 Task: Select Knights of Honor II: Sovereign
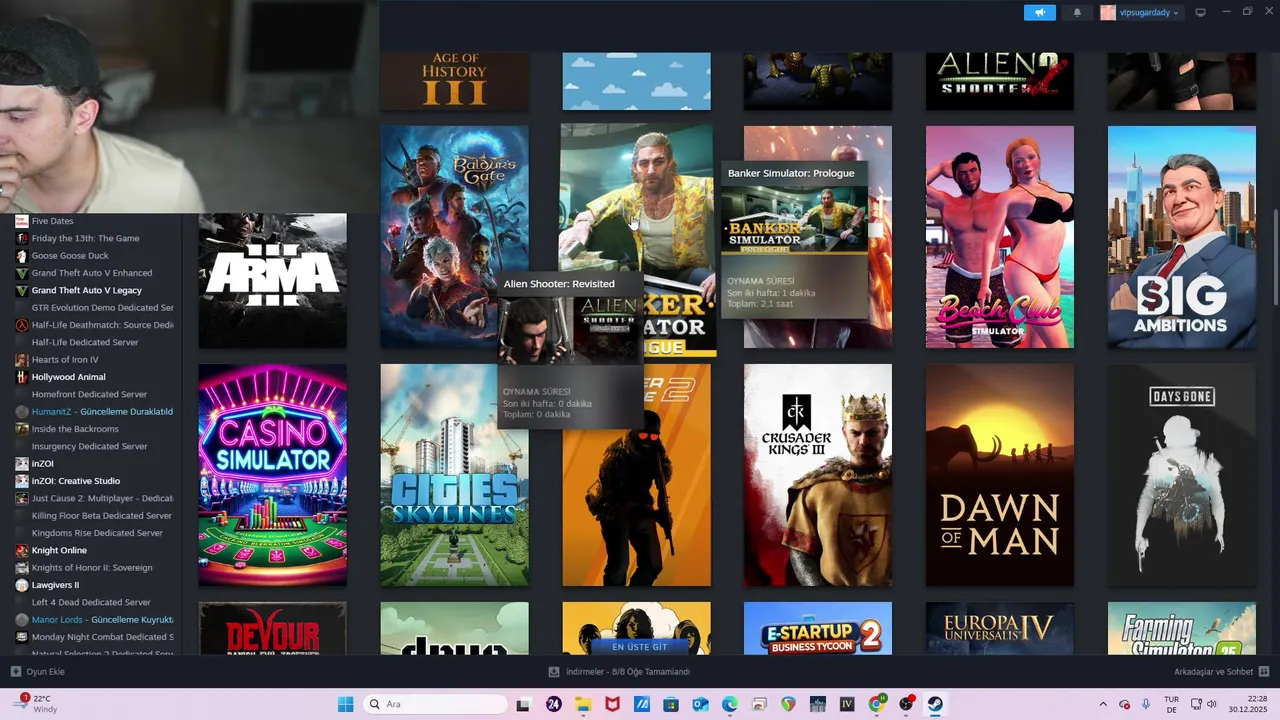coord(90,568)
